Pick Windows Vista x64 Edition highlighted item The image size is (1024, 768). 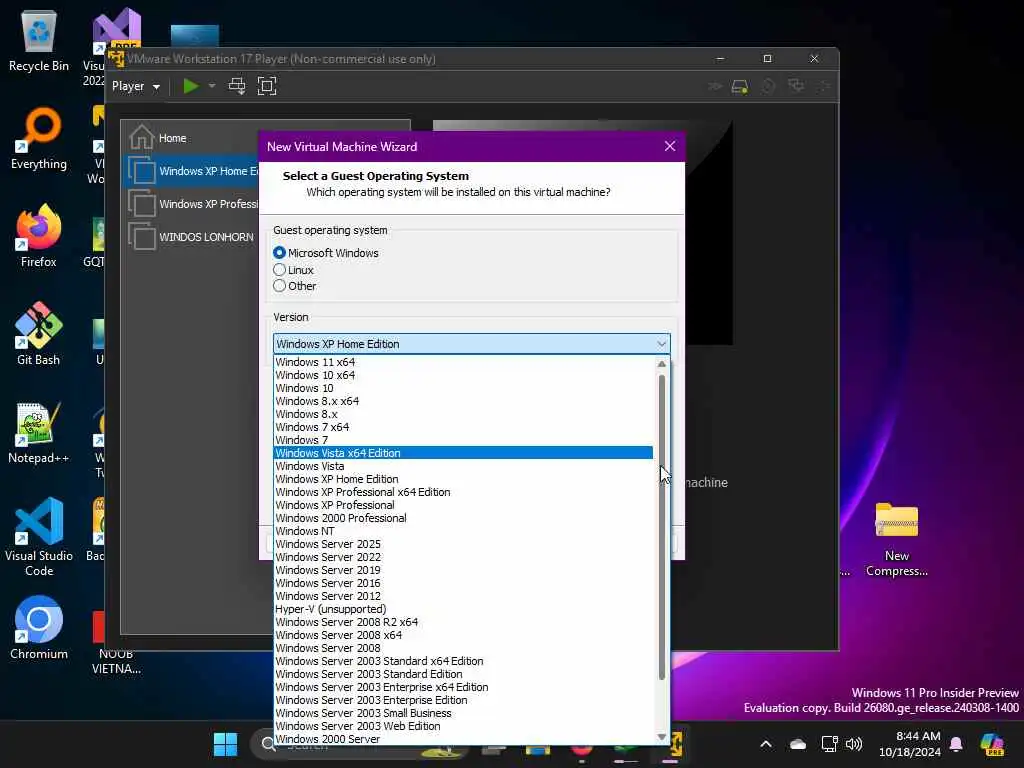point(463,453)
